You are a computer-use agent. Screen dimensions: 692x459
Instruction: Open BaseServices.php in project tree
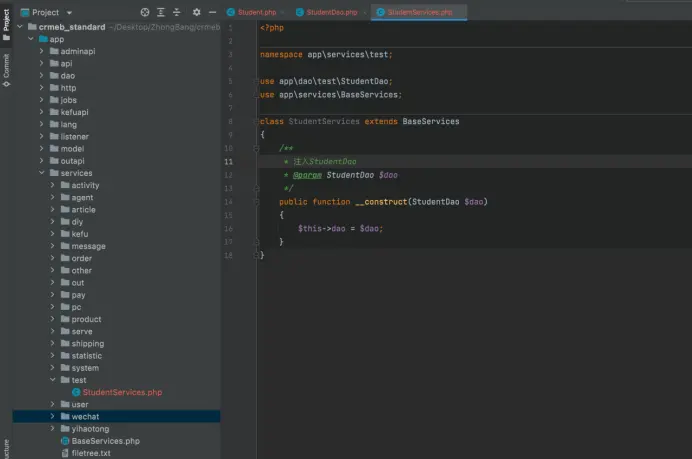point(105,440)
